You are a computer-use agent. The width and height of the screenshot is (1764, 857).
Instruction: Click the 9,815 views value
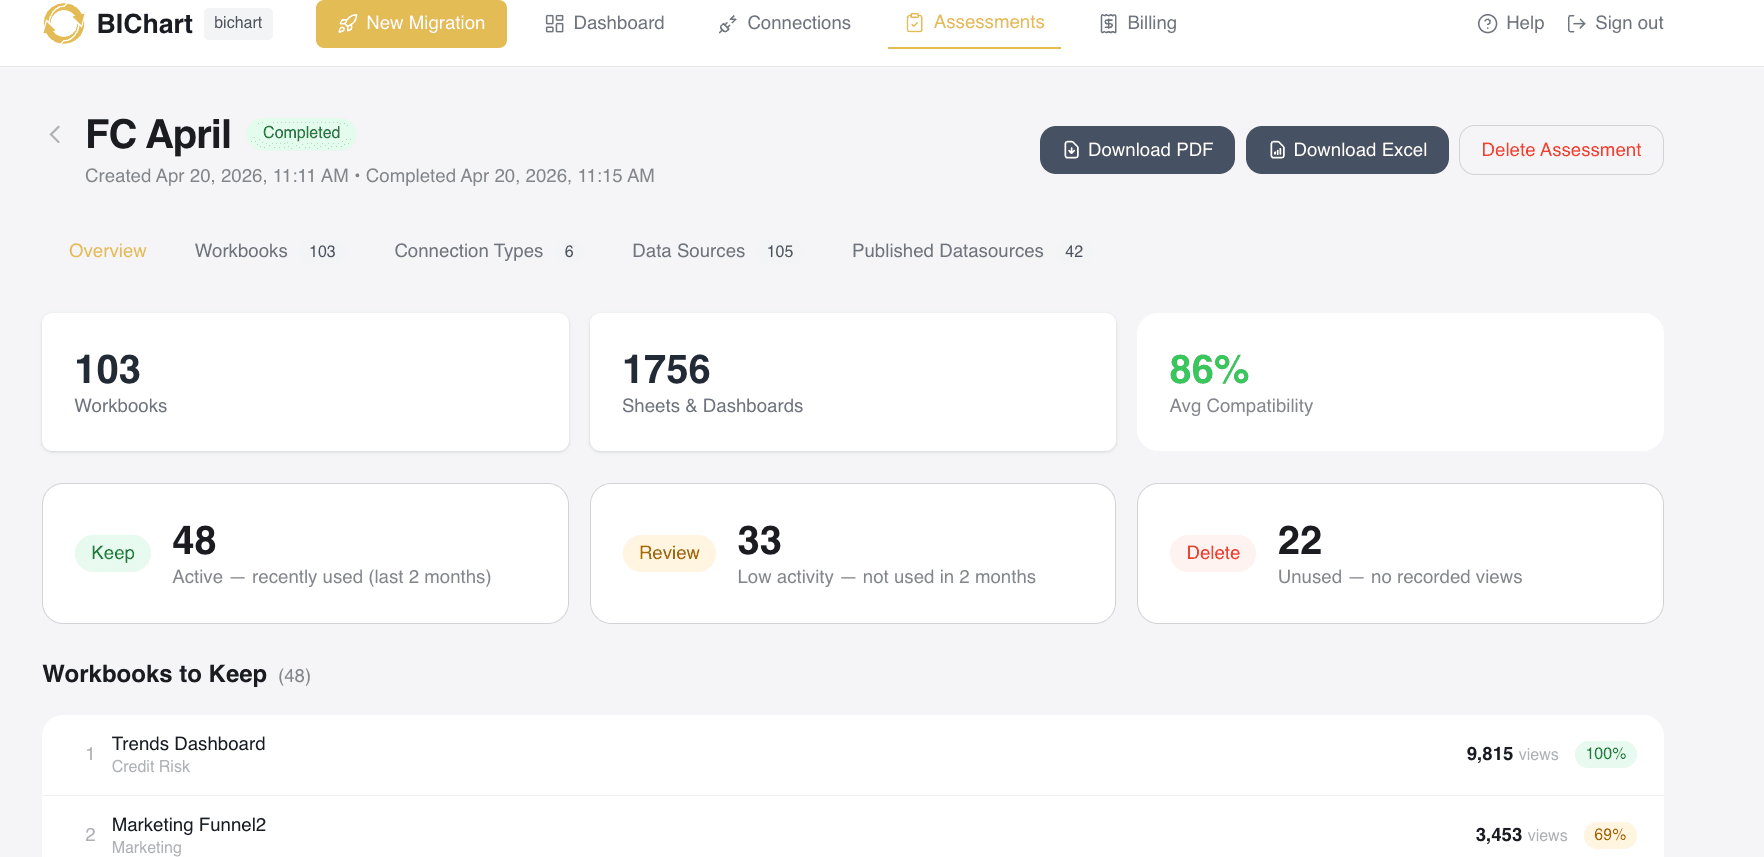tap(1490, 754)
